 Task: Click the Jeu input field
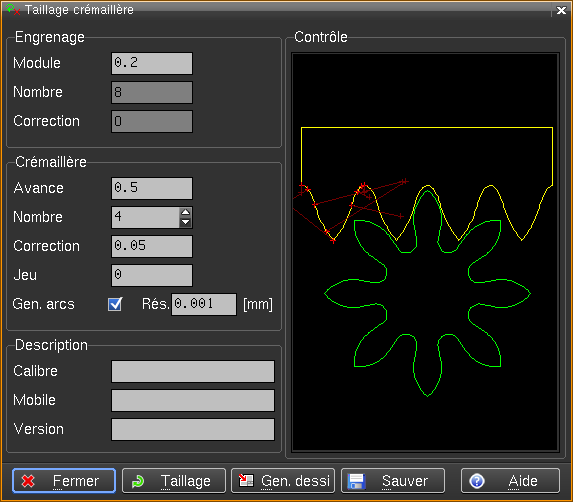click(x=152, y=275)
